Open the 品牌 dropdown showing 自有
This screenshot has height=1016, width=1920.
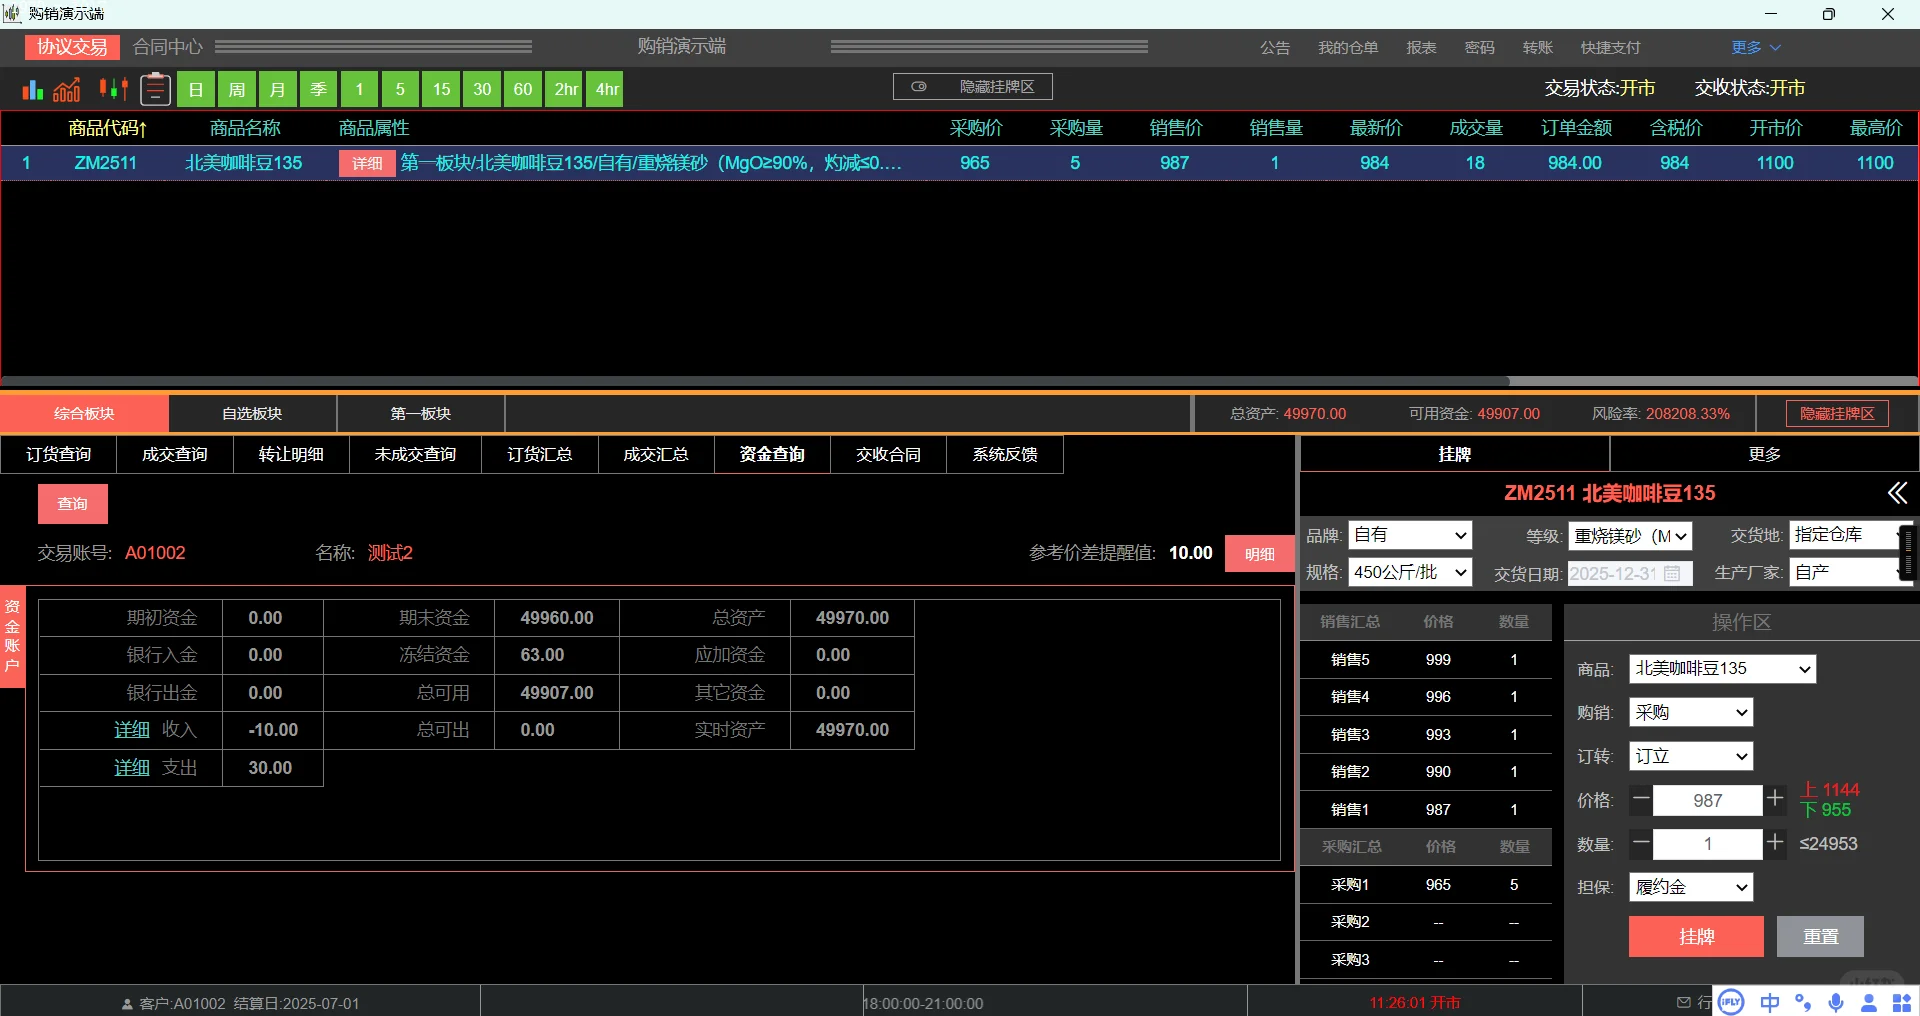tap(1410, 535)
